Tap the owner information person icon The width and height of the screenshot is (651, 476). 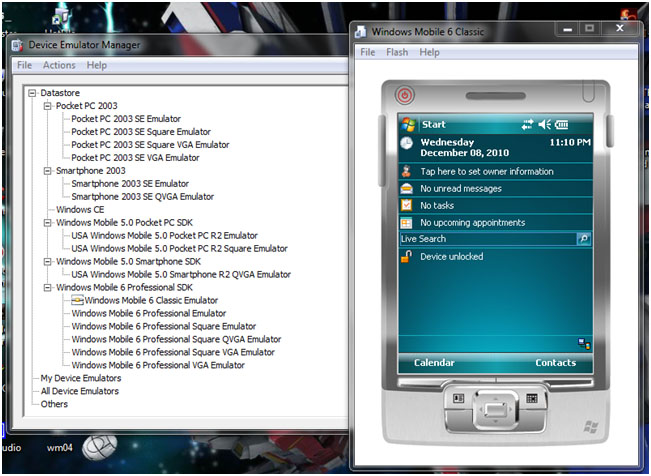406,171
